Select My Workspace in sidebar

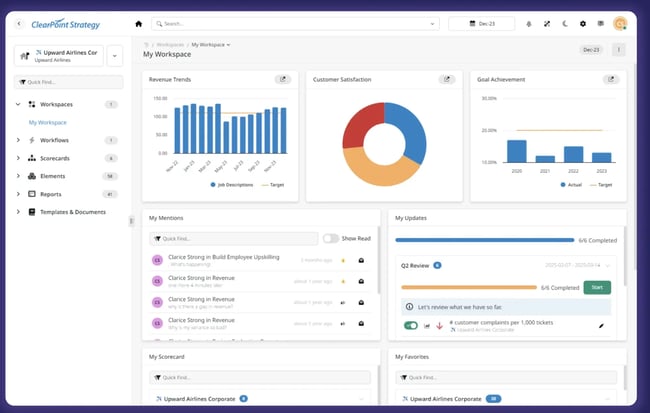click(47, 122)
